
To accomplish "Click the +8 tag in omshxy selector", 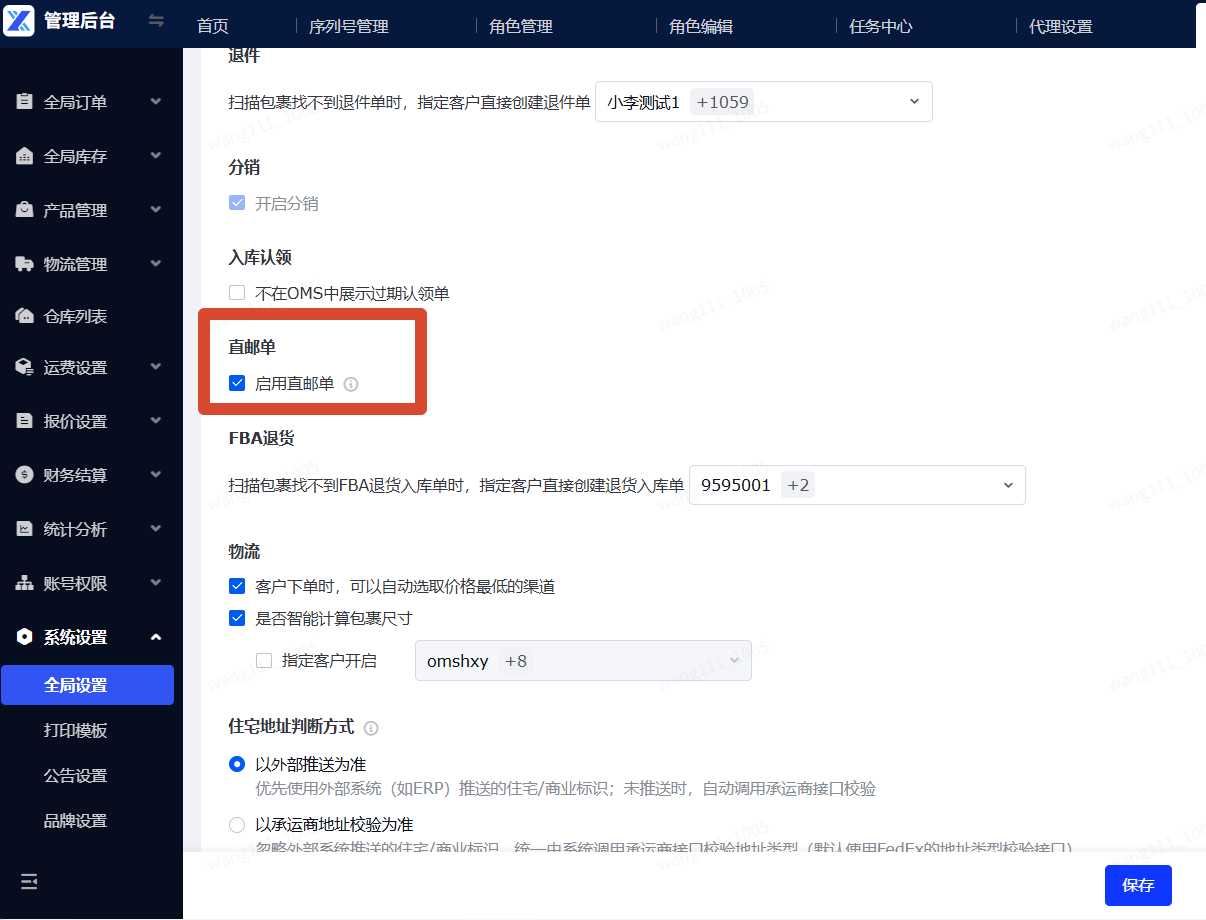I will point(516,661).
